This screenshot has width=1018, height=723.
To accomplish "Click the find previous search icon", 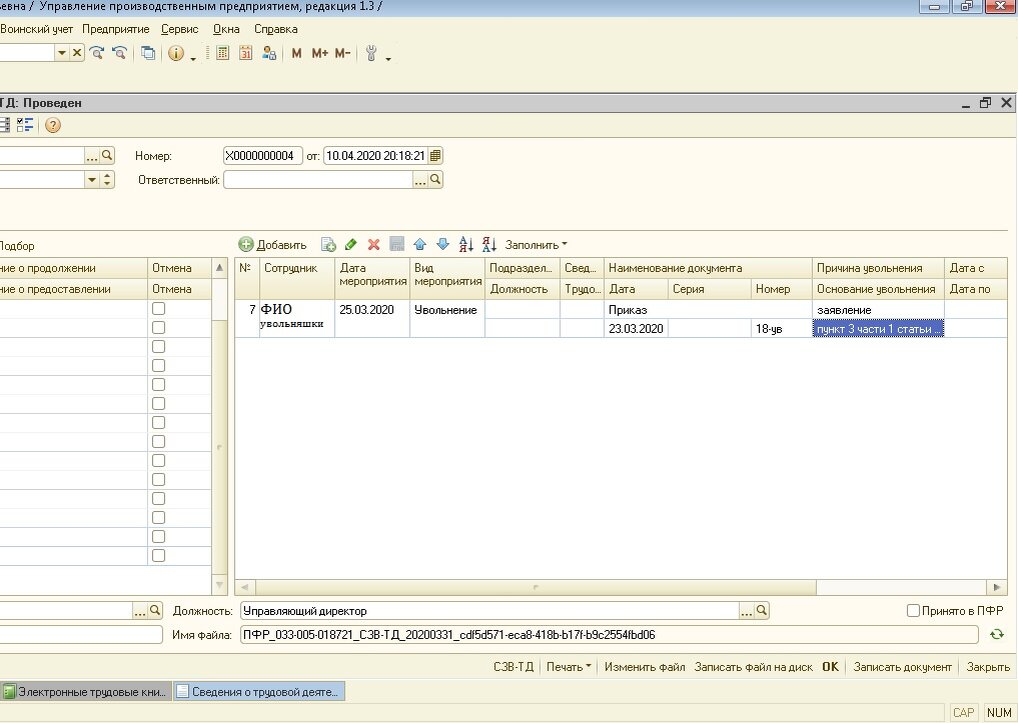I will (119, 53).
